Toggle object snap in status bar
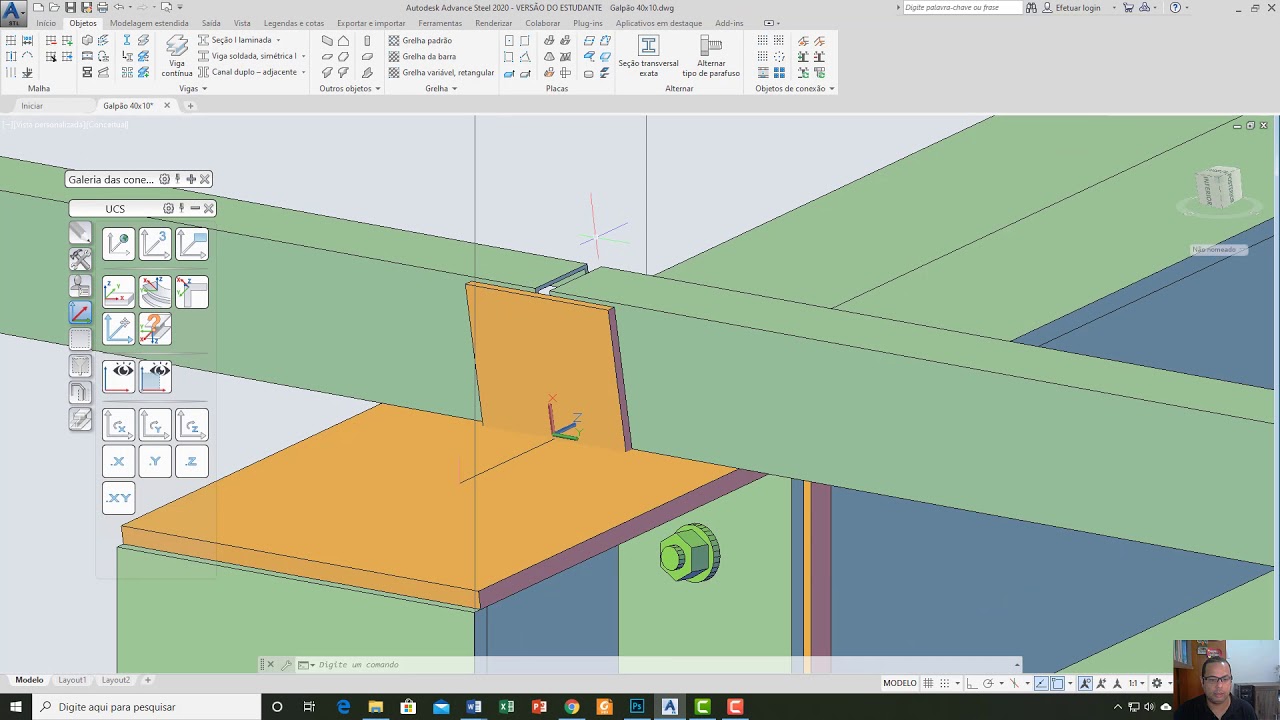Image resolution: width=1280 pixels, height=720 pixels. [x=1057, y=683]
